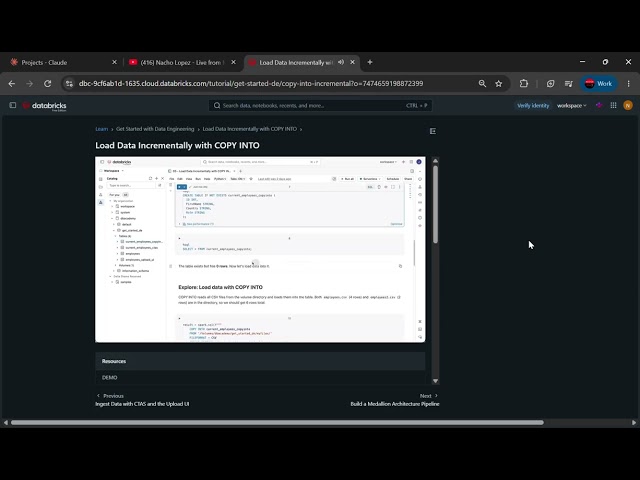Click the address bar URL
The height and width of the screenshot is (480, 640).
point(251,84)
